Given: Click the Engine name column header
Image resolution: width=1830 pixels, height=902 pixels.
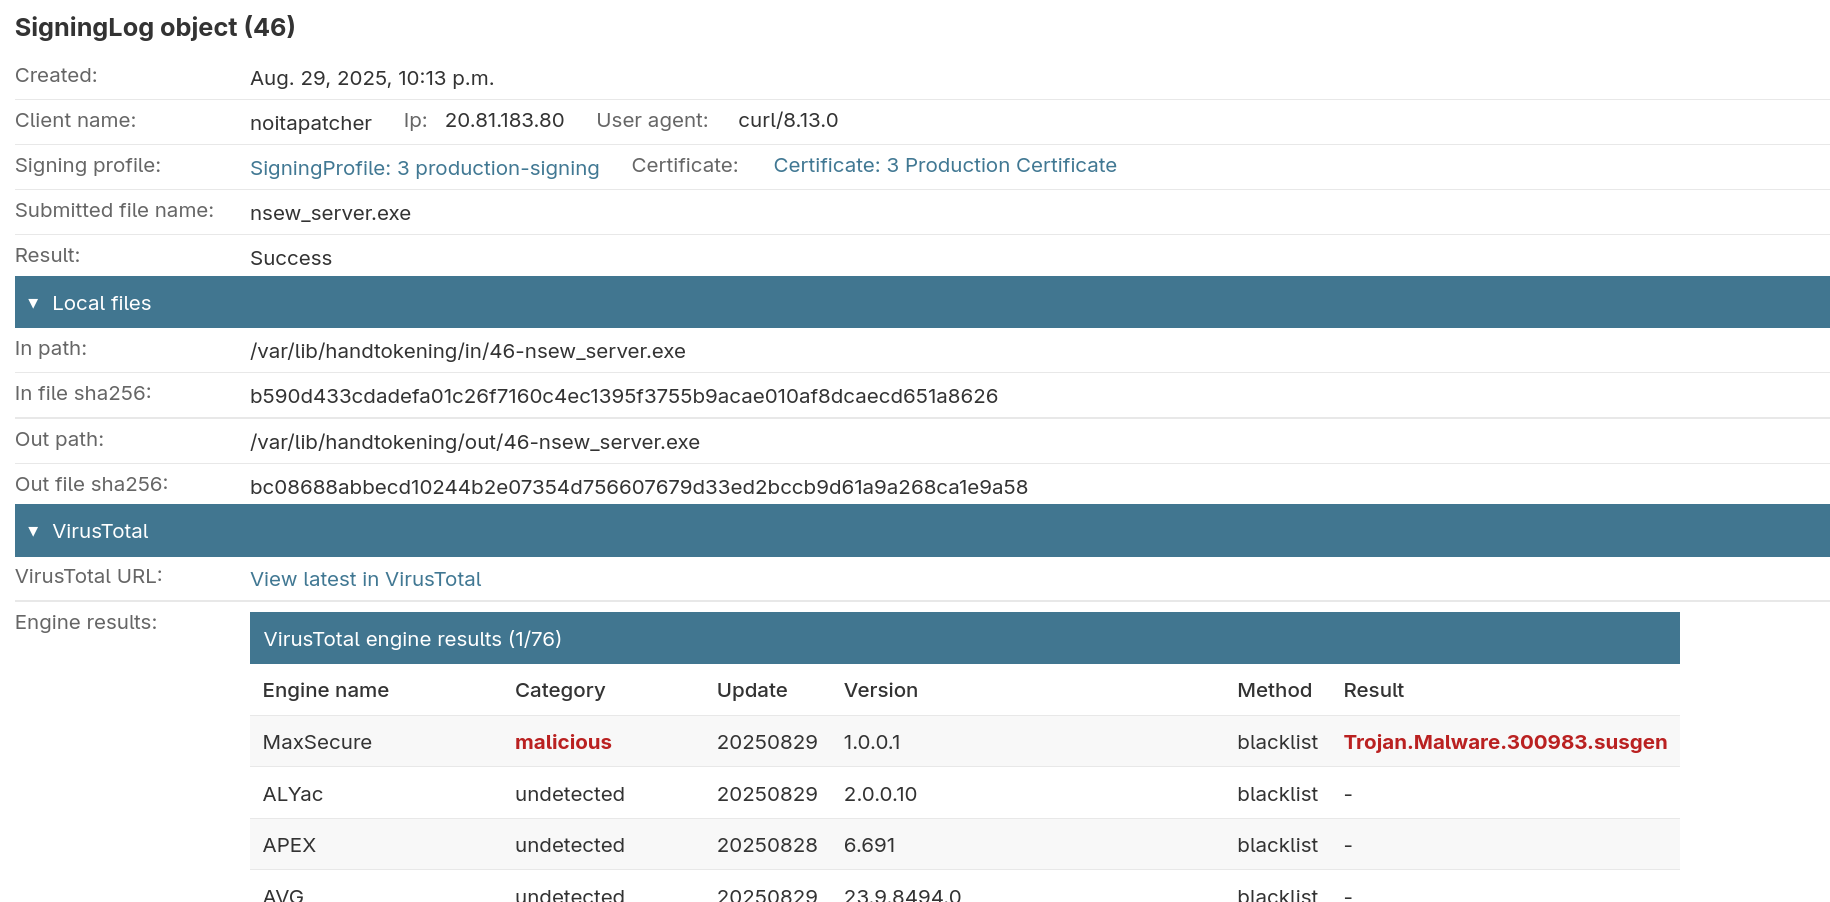Looking at the screenshot, I should (x=325, y=690).
